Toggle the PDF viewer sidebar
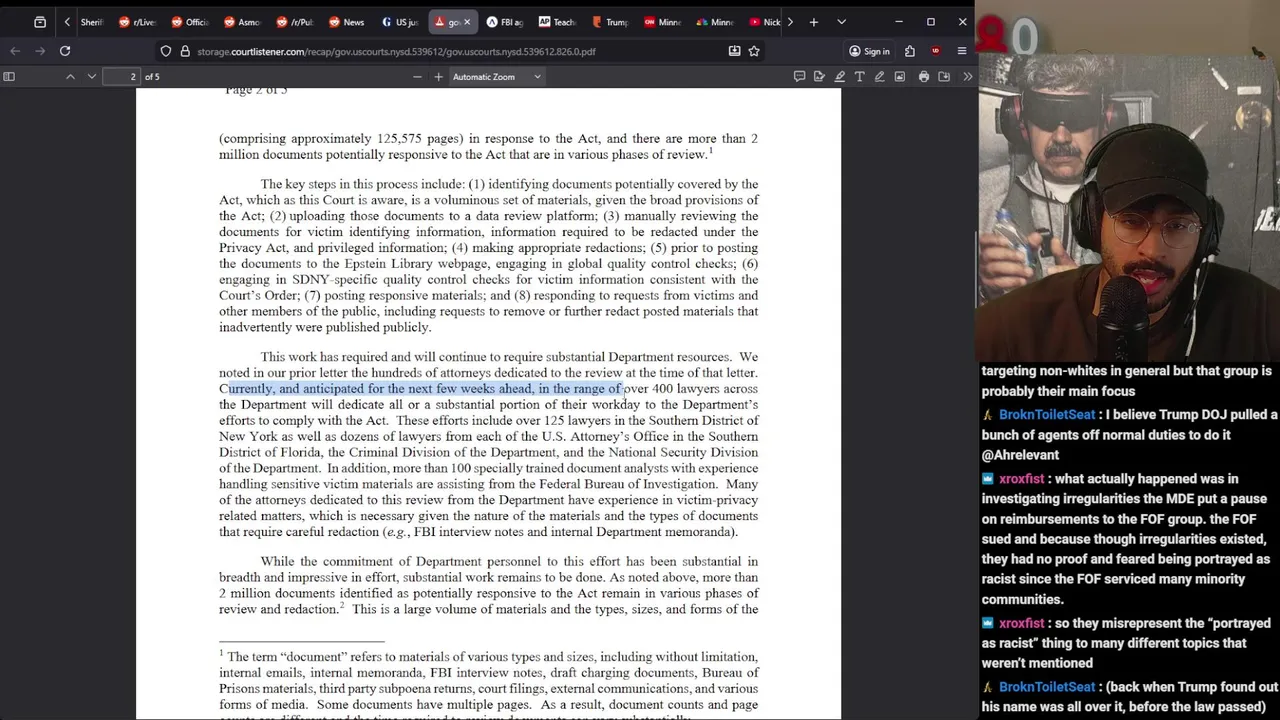This screenshot has width=1280, height=720. [x=9, y=77]
